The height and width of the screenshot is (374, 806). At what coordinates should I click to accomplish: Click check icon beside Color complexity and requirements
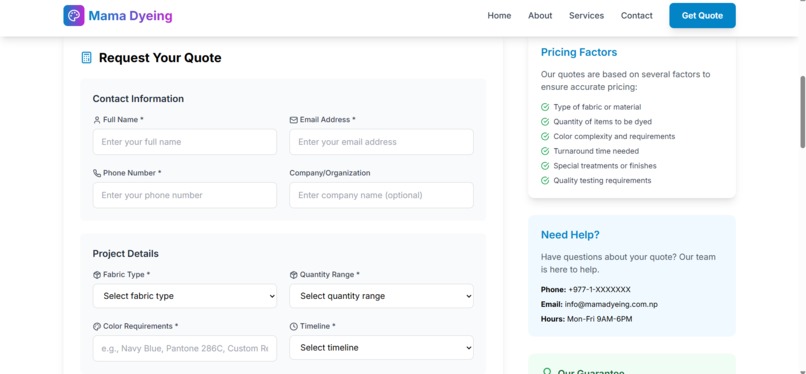pos(545,136)
